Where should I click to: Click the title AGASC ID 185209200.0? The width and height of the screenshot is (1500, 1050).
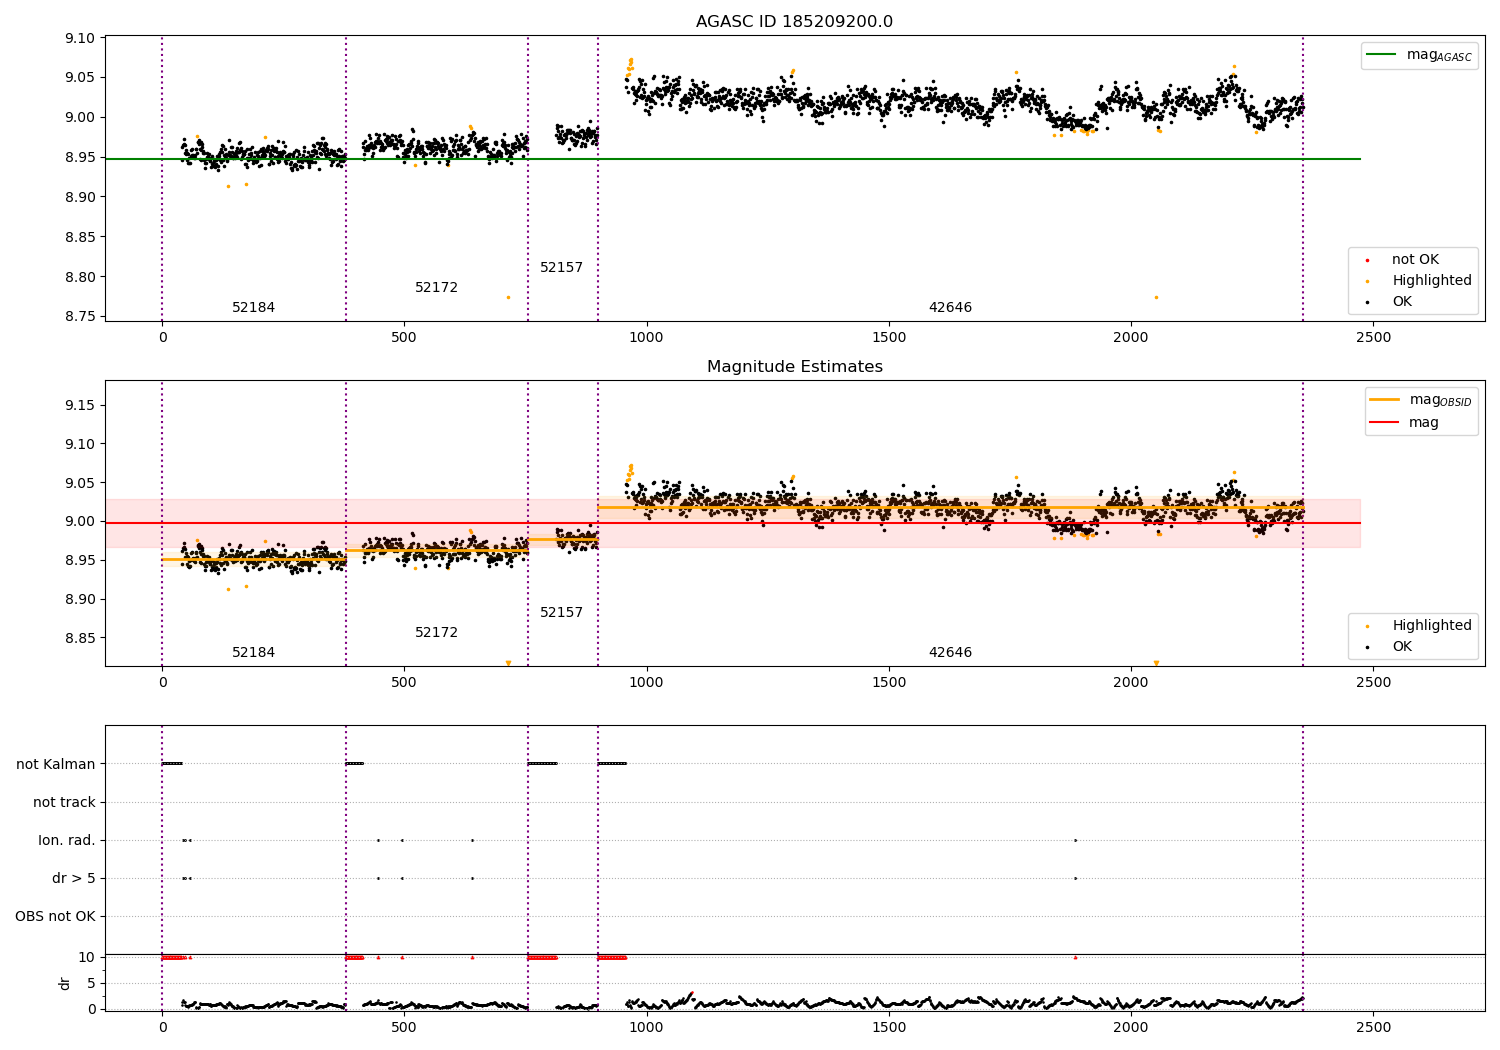tap(794, 22)
